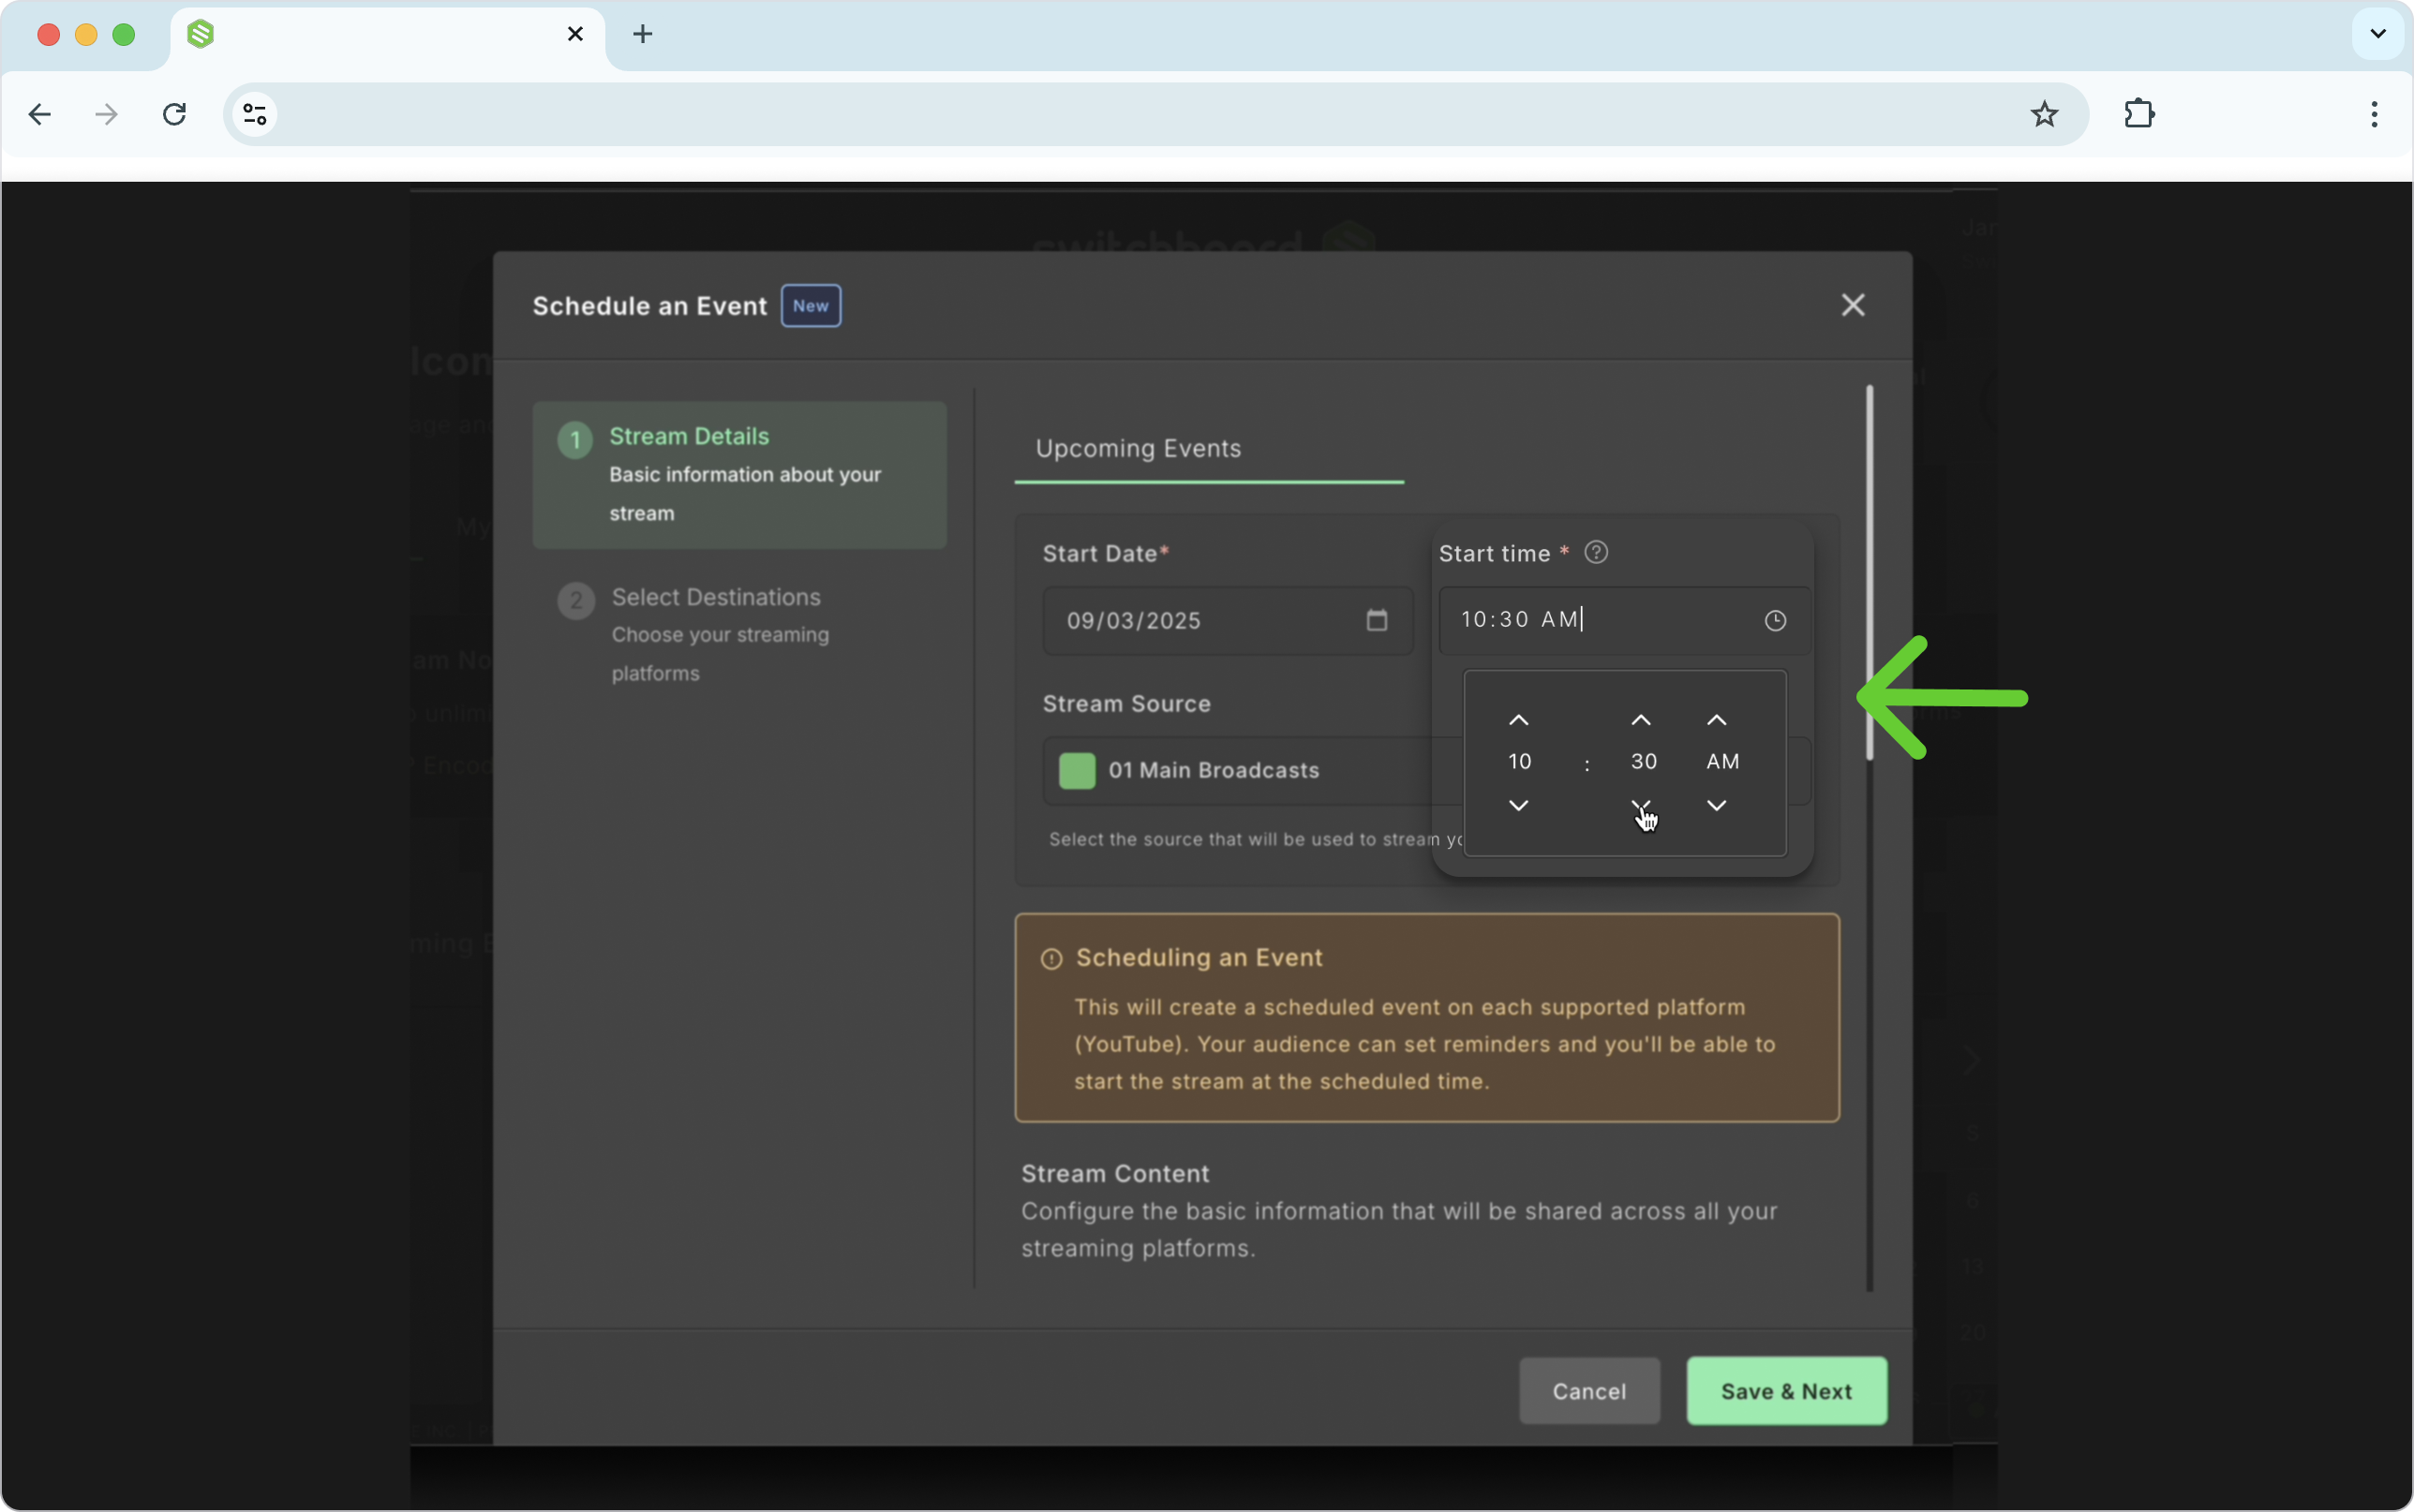The image size is (2414, 1512).
Task: Select the hour value 10
Action: click(1519, 762)
